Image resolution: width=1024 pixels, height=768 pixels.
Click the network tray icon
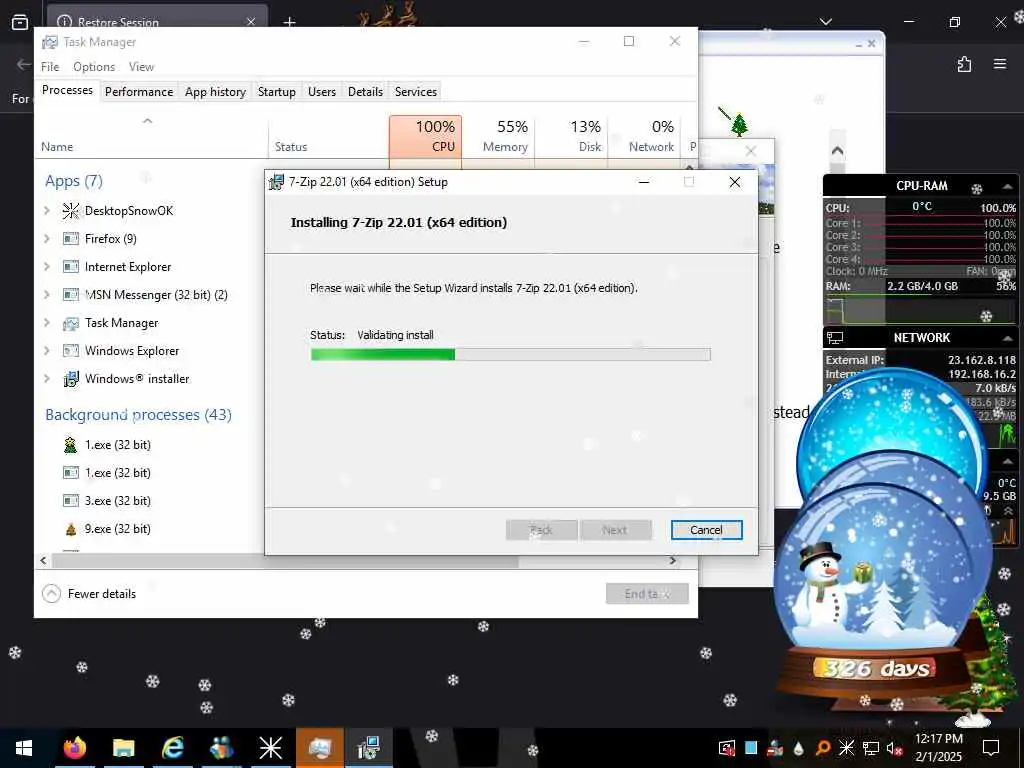click(871, 748)
